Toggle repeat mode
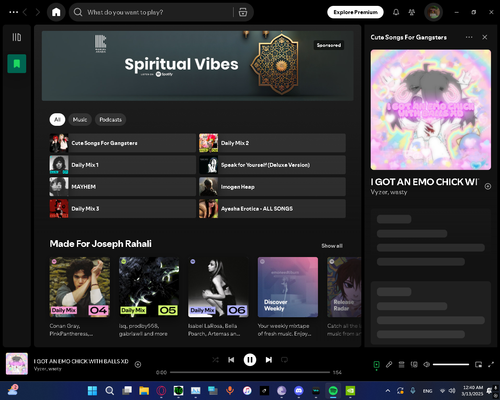The image size is (500, 400). 284,360
